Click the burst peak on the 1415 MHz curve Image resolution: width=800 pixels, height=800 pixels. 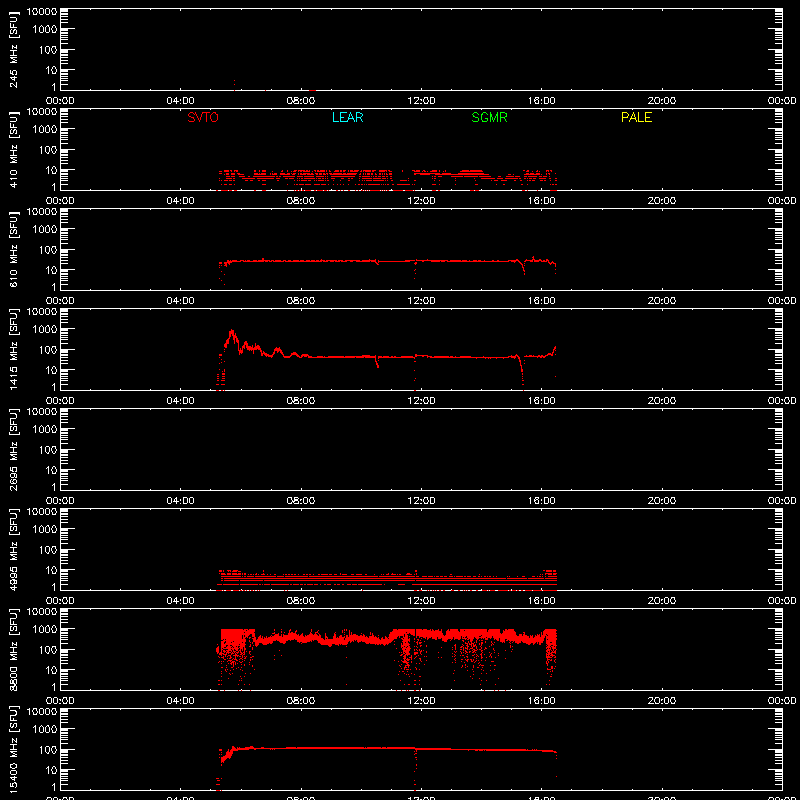[x=232, y=332]
